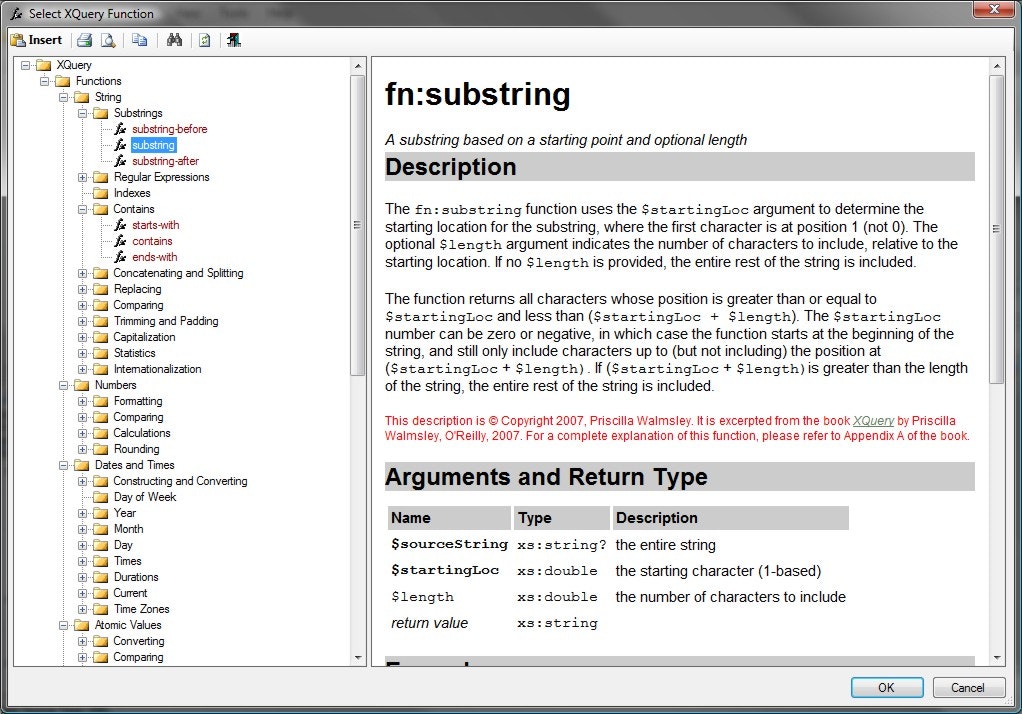Expand the Regular Expressions folder
The image size is (1022, 714).
[82, 177]
